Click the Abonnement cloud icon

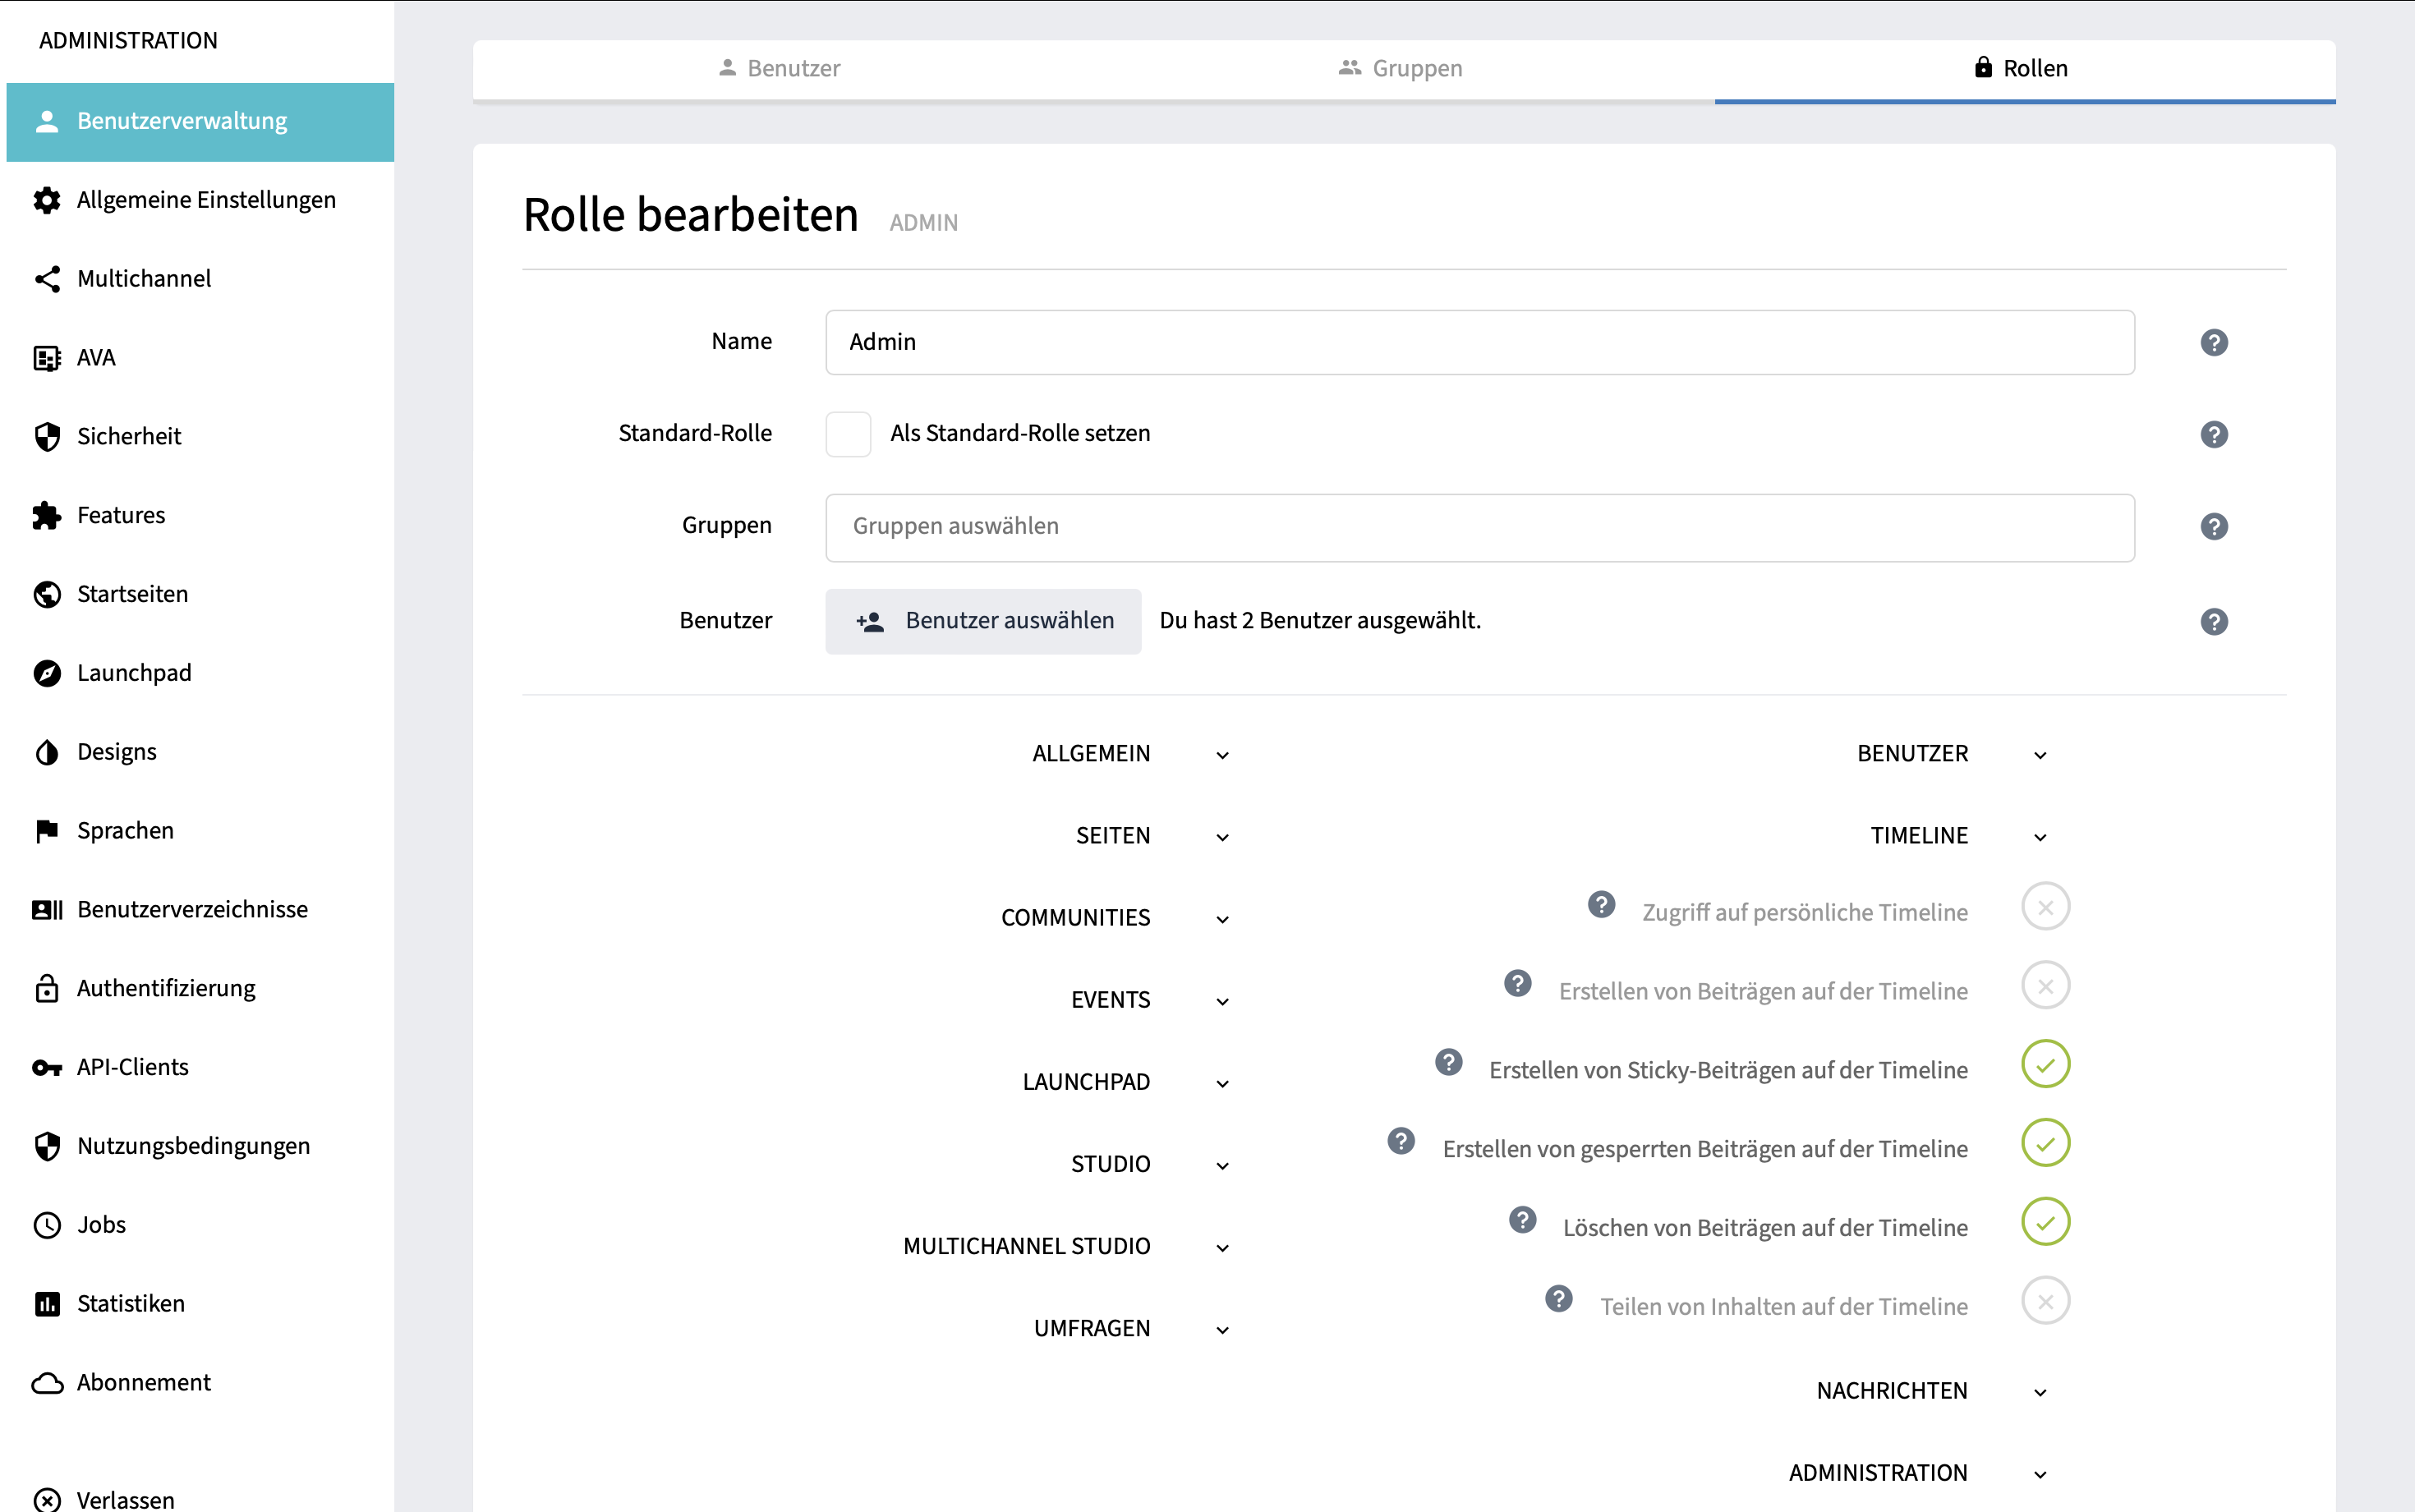click(x=47, y=1383)
